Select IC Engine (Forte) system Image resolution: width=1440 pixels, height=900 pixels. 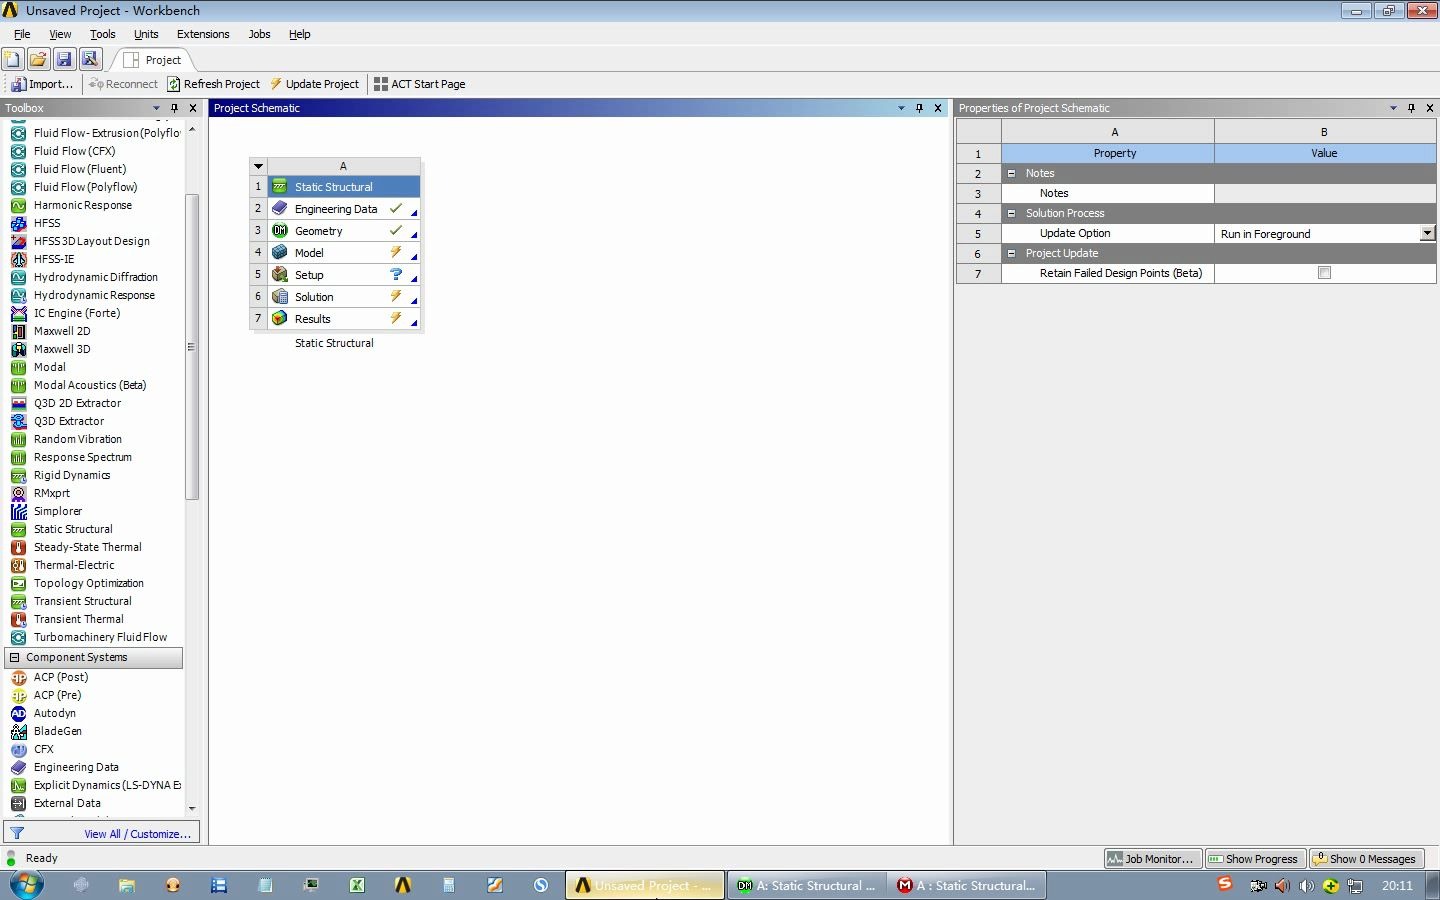point(77,313)
